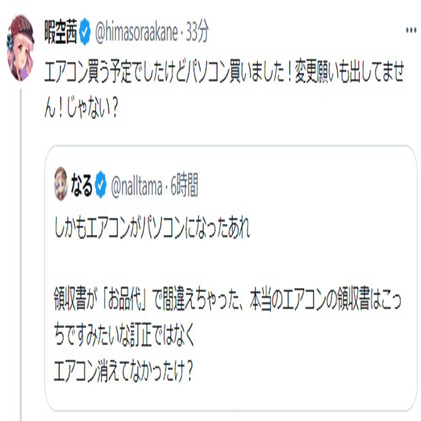421x421 pixels.
Task: Click quoted line ちですみたいな訂正ではなく
Action: [123, 335]
